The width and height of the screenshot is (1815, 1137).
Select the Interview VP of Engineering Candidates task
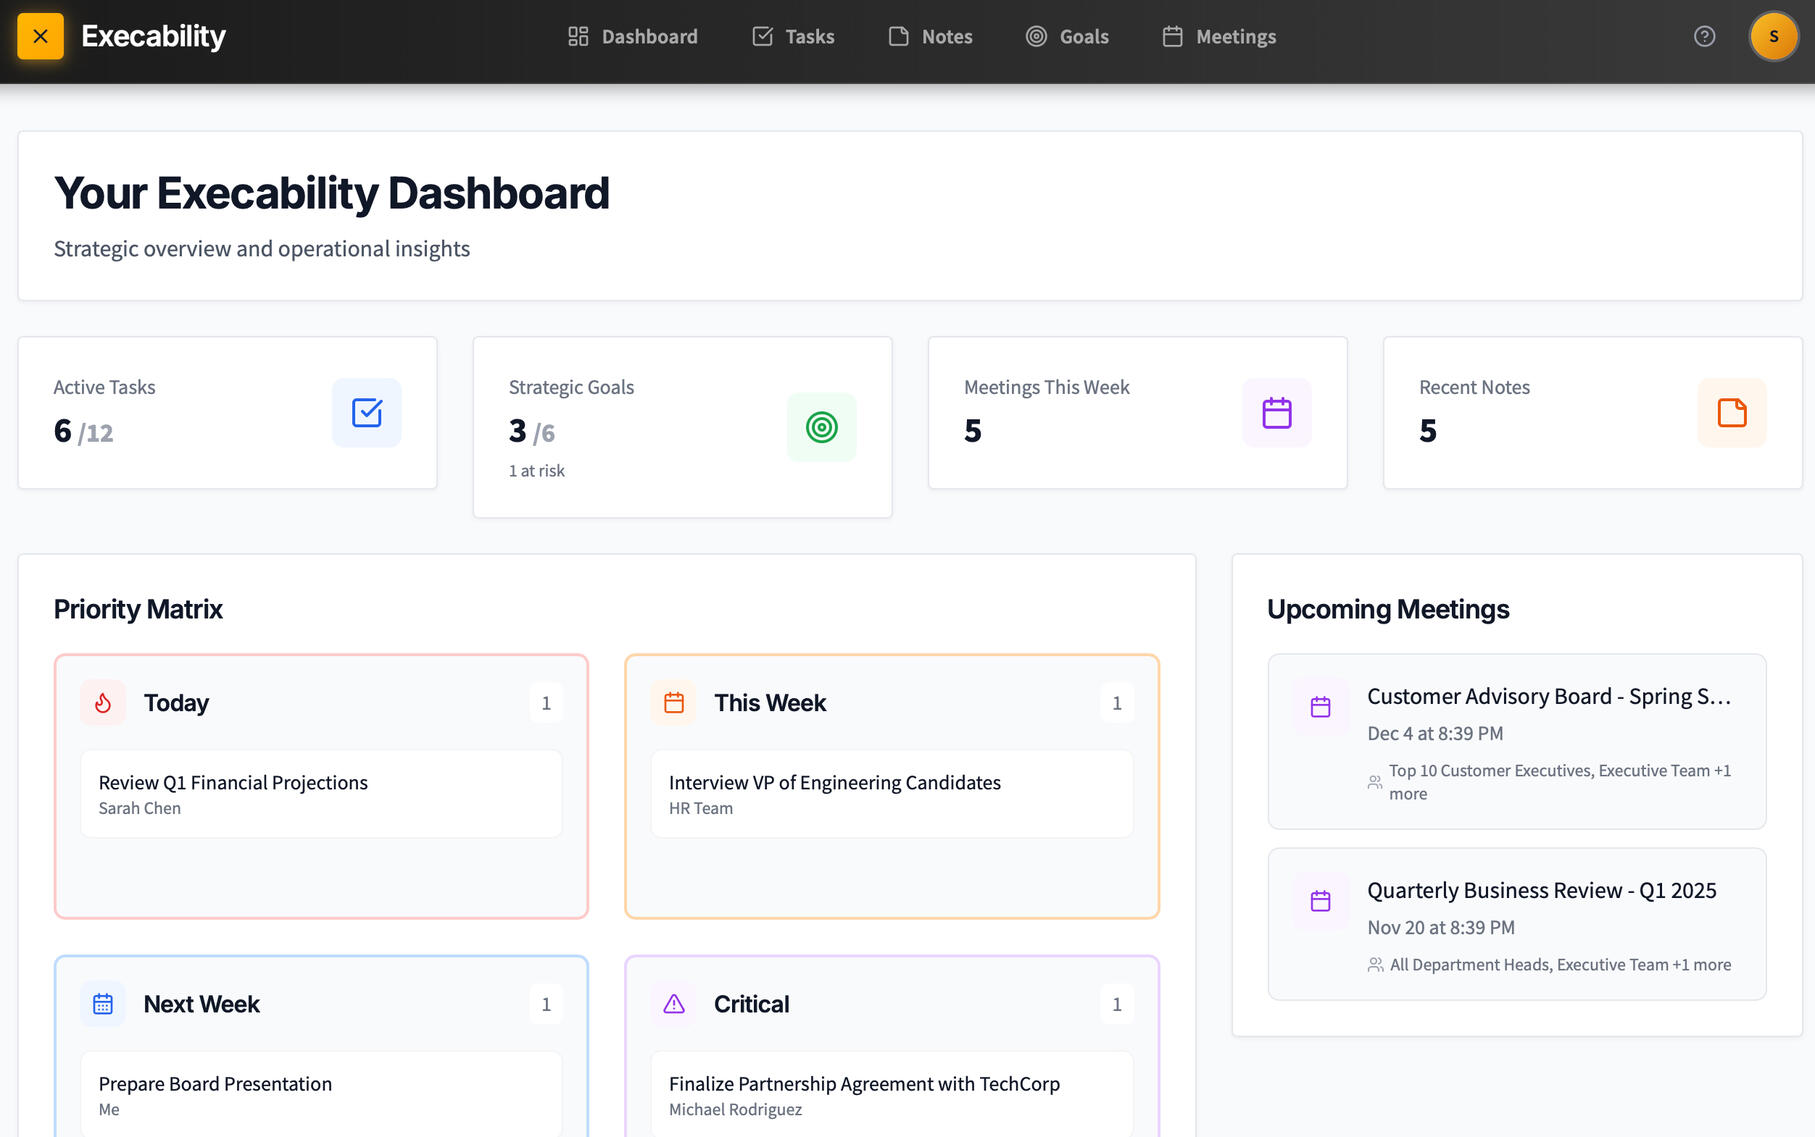pyautogui.click(x=891, y=794)
